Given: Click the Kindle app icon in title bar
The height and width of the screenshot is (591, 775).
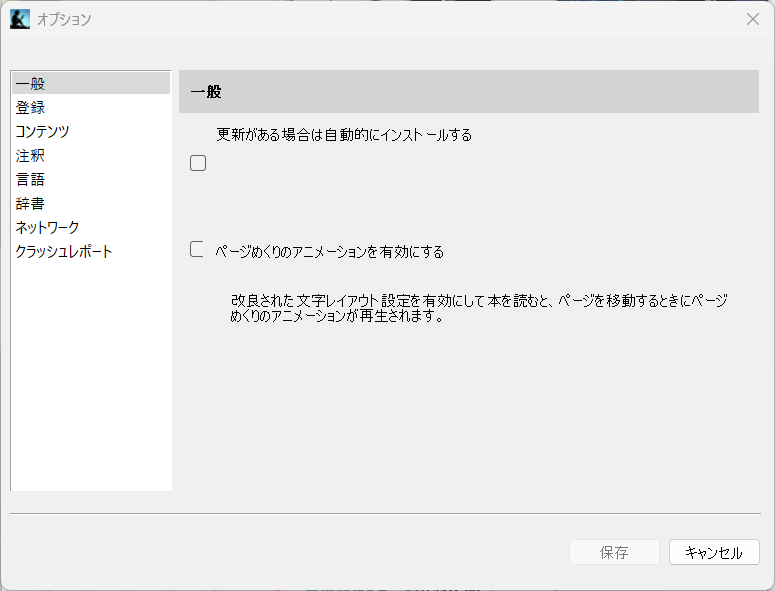Looking at the screenshot, I should (x=20, y=19).
